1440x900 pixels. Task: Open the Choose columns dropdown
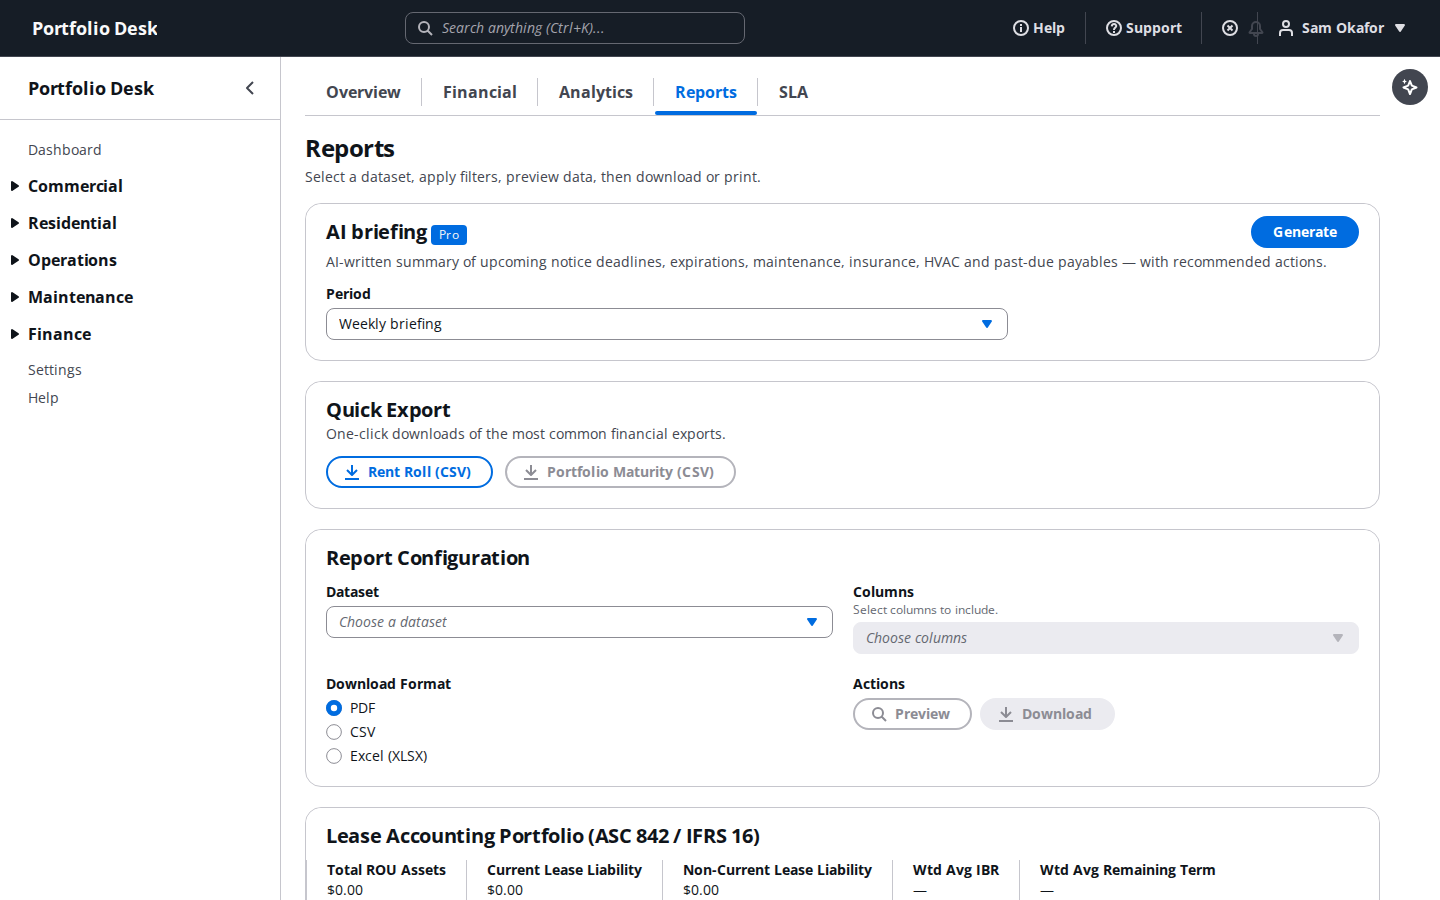(x=1106, y=638)
